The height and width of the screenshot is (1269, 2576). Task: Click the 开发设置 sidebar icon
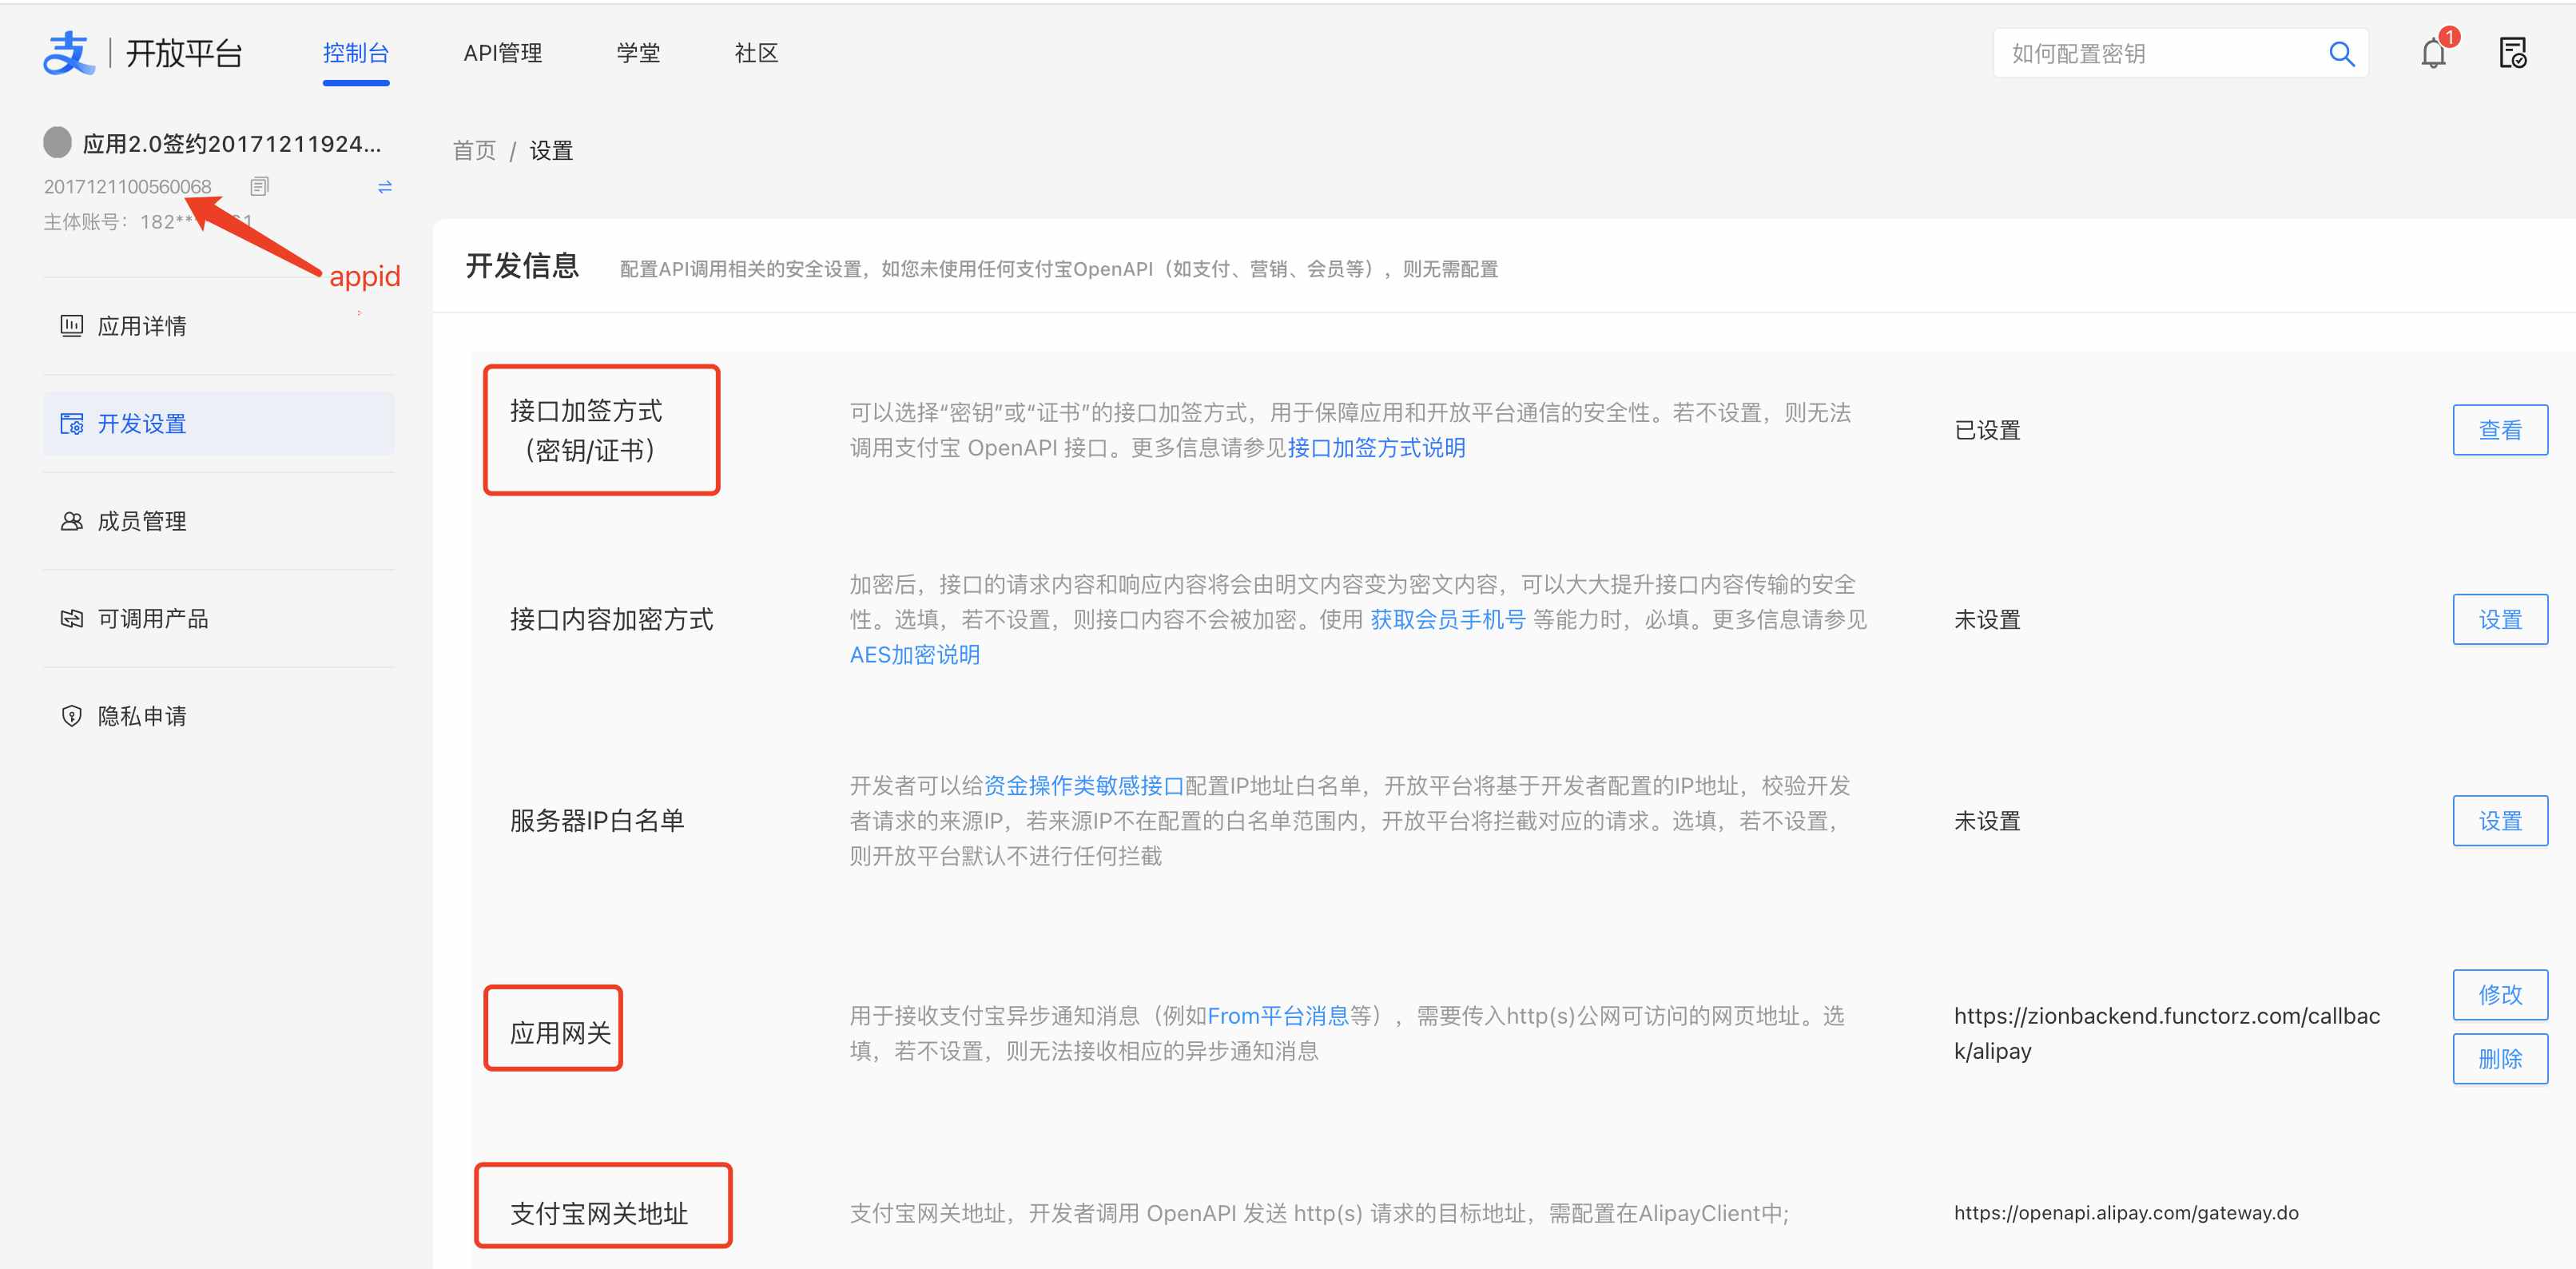(x=72, y=424)
